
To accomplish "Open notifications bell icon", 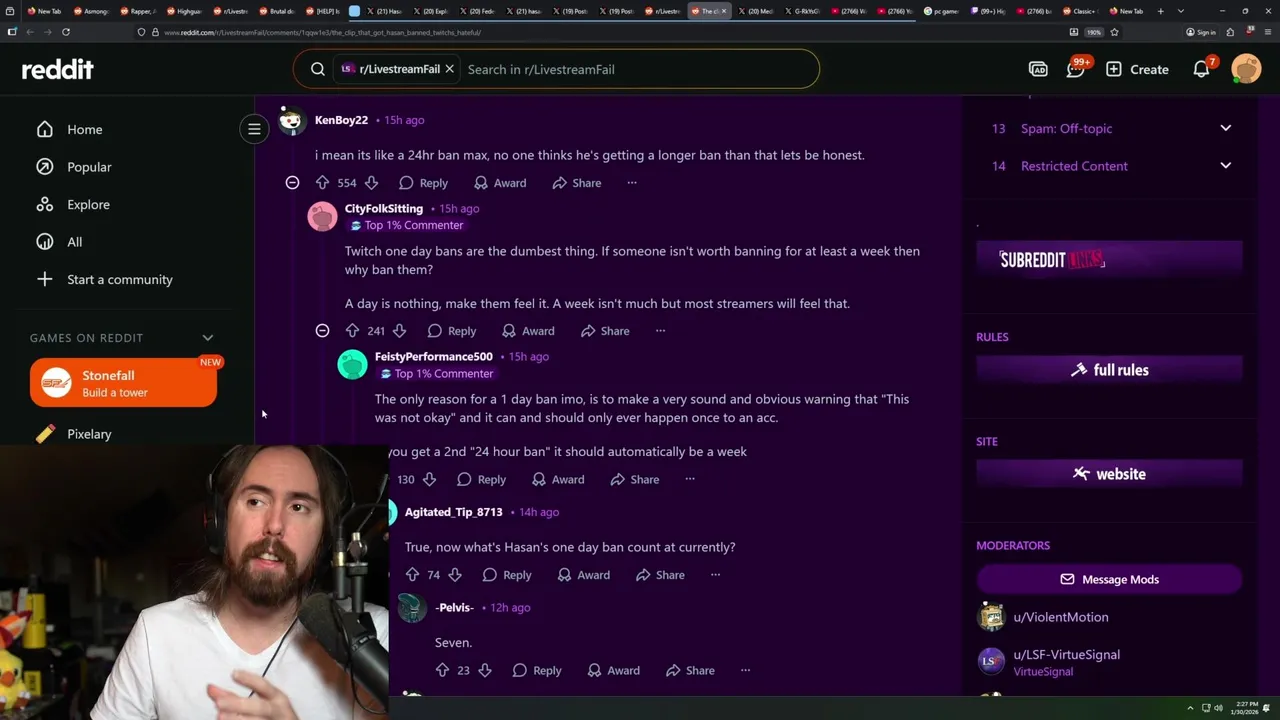I will pos(1201,69).
